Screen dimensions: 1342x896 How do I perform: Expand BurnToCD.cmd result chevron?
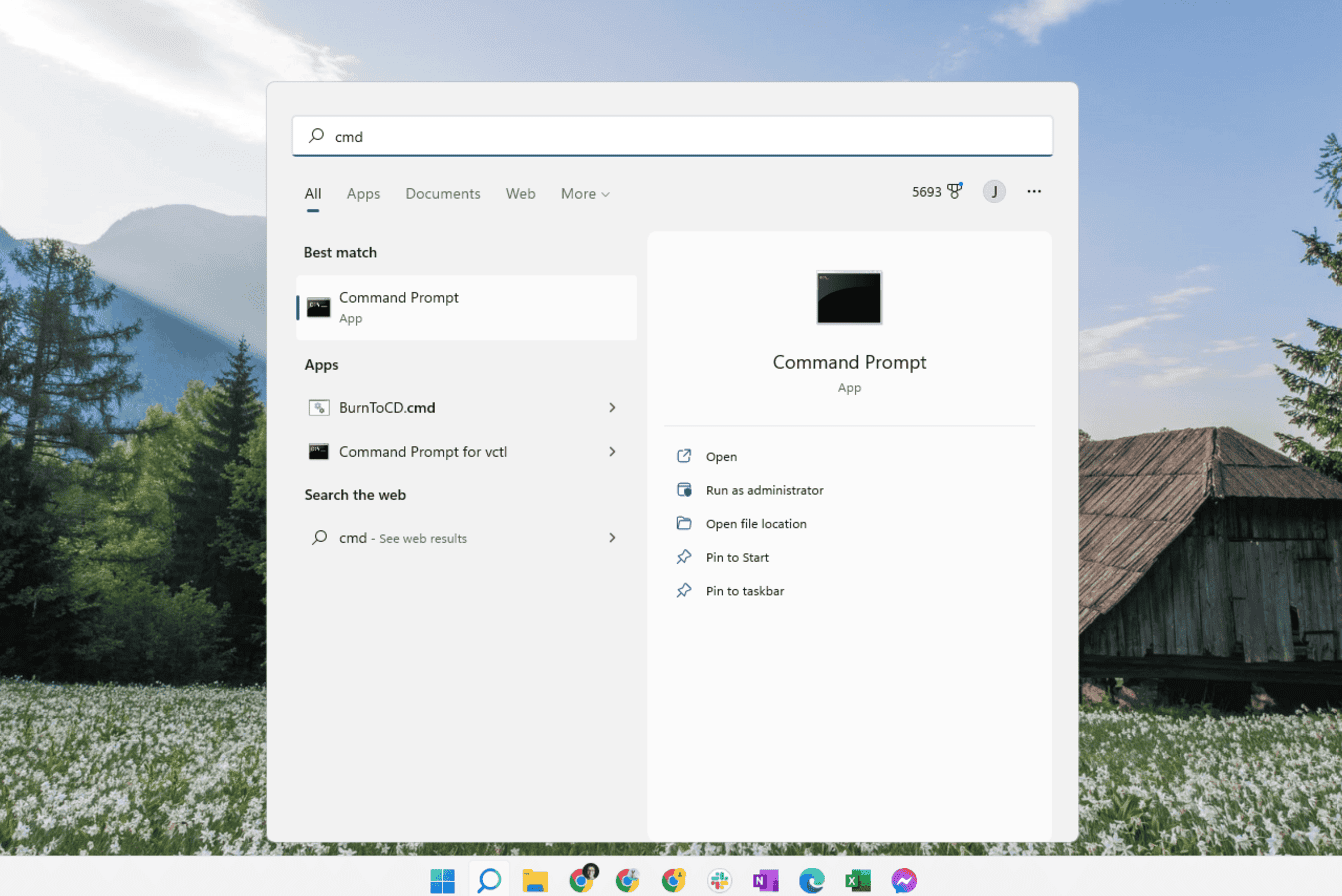click(612, 407)
